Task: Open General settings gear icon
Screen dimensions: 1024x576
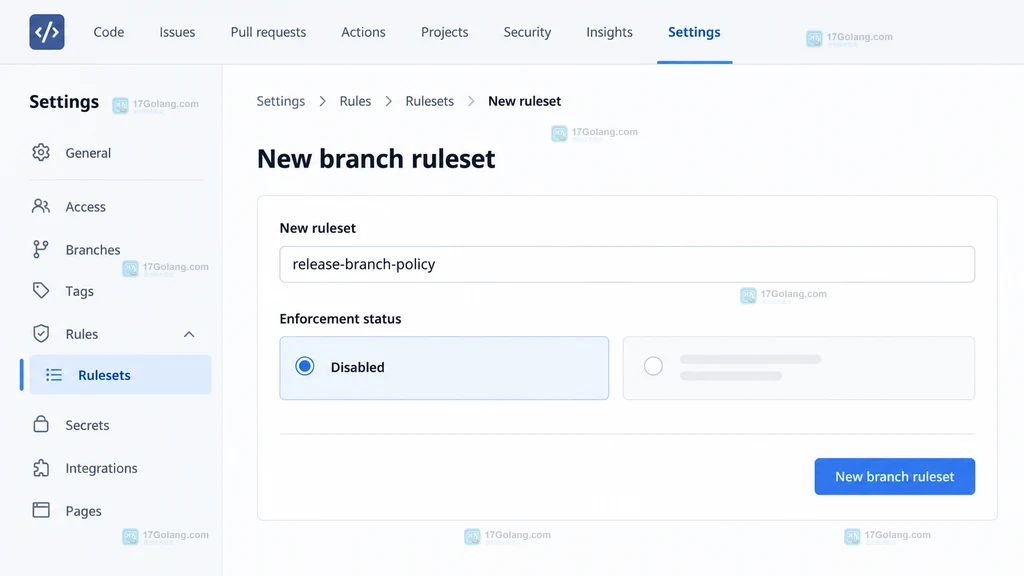Action: coord(41,152)
